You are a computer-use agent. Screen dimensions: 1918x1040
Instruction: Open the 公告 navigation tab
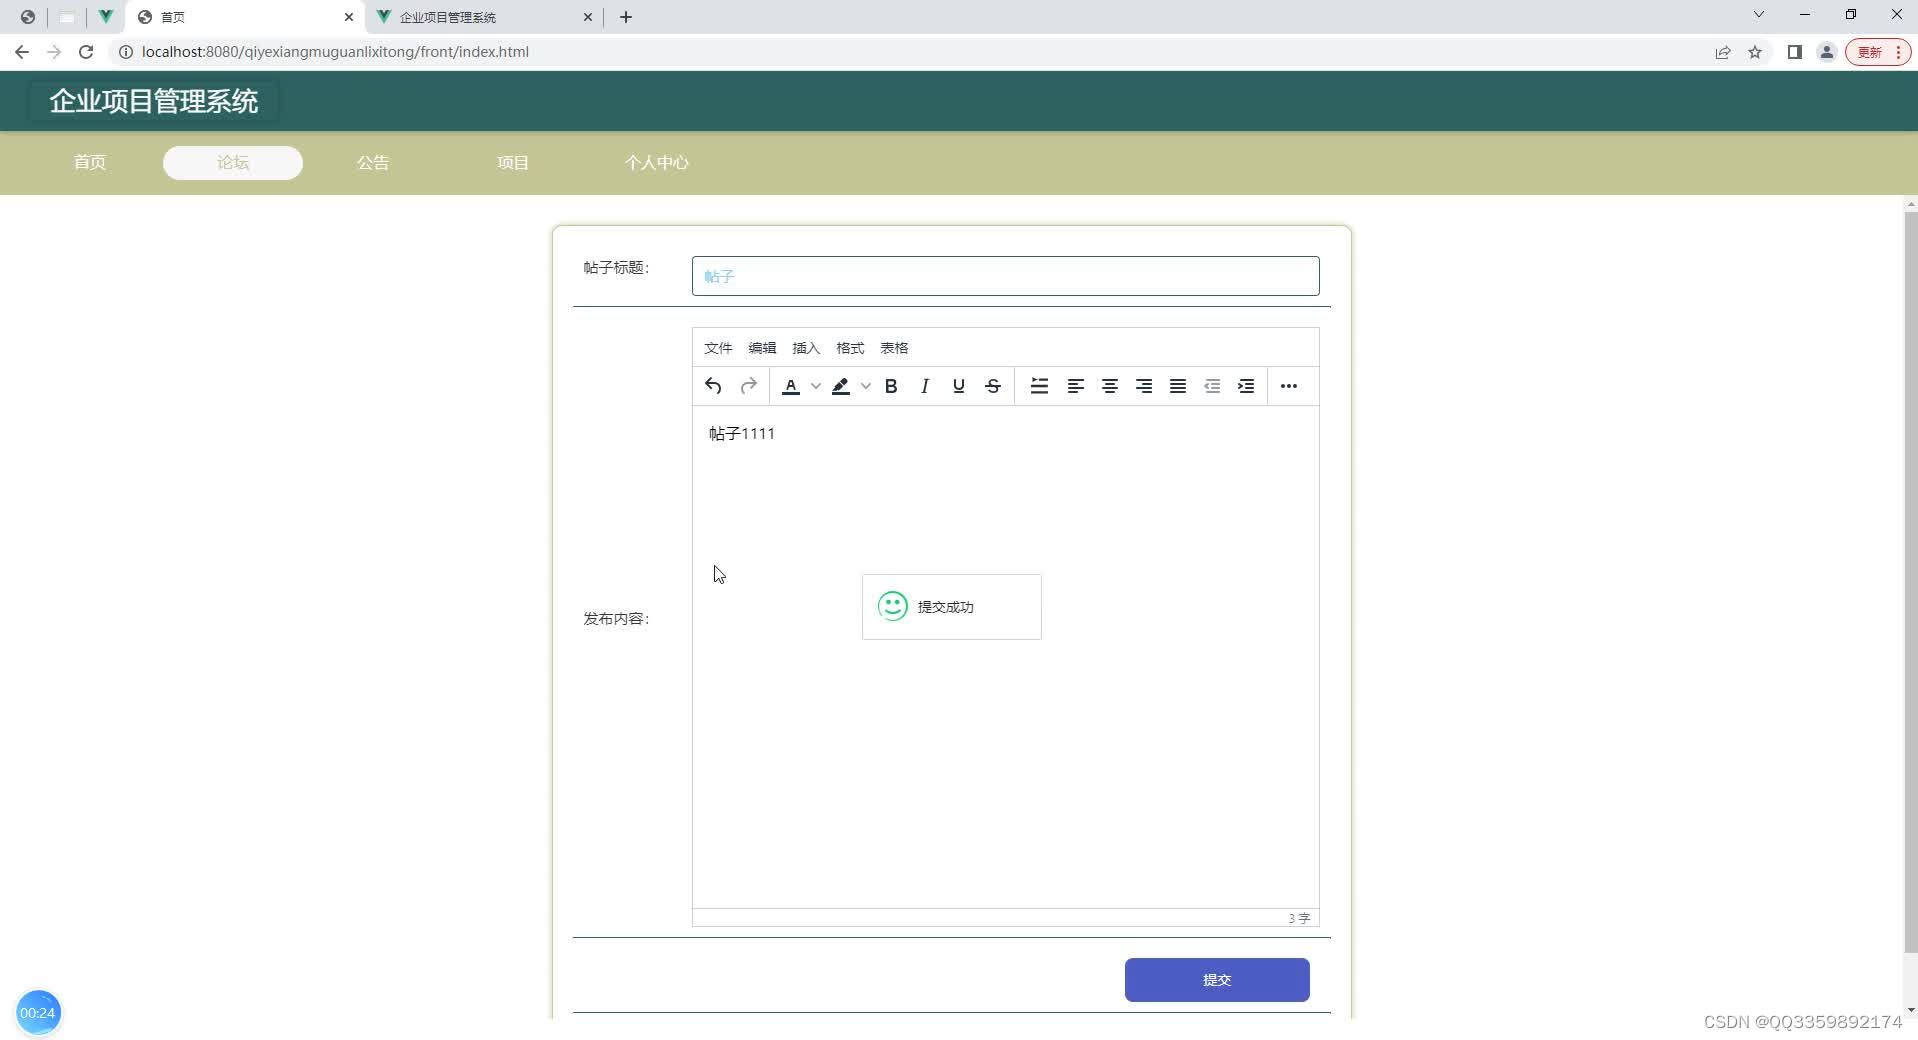pos(373,163)
